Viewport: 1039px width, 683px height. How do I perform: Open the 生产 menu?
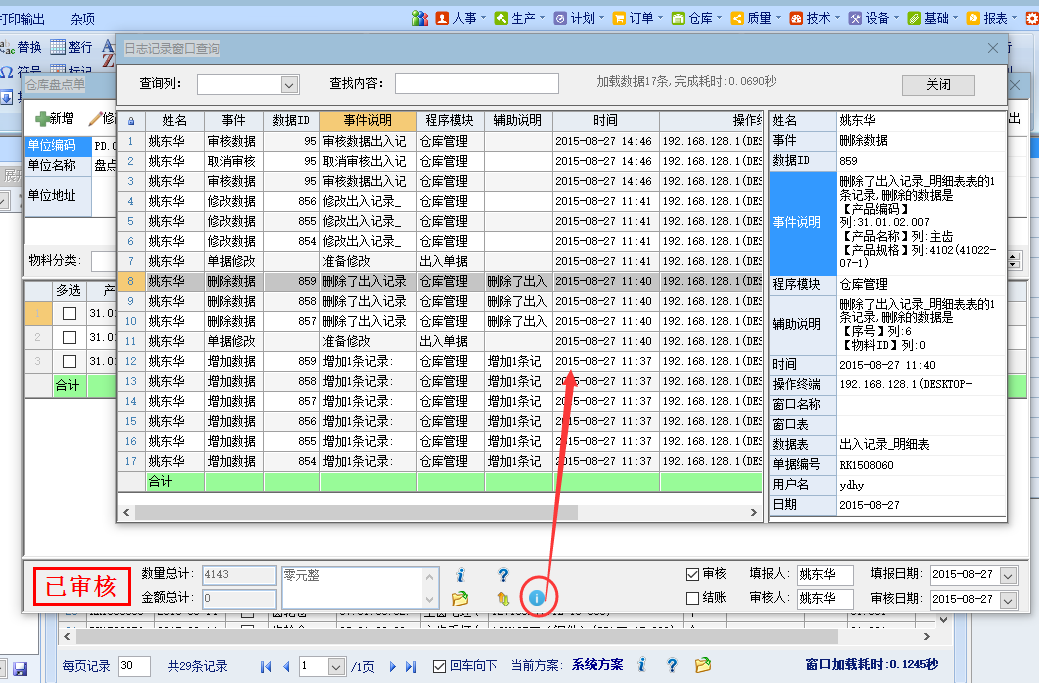pyautogui.click(x=520, y=18)
